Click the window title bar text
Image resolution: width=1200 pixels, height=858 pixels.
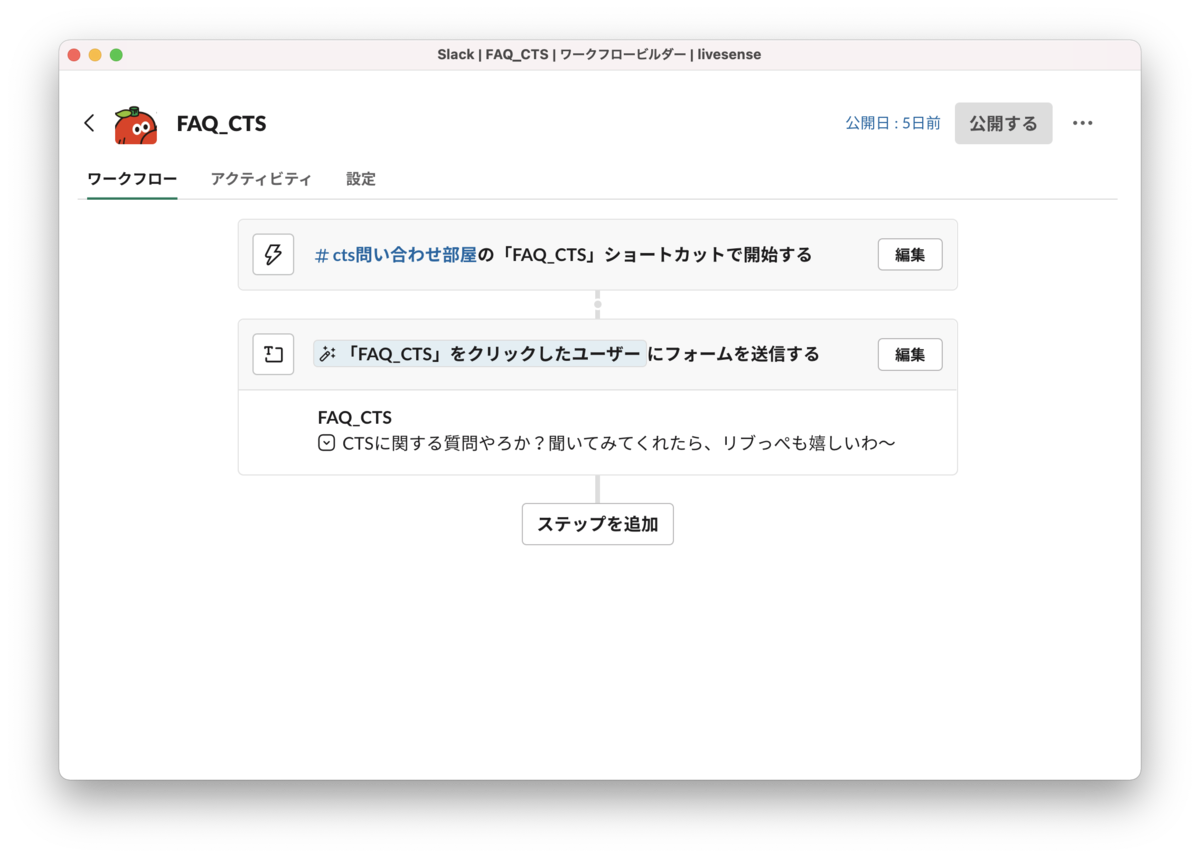point(599,55)
